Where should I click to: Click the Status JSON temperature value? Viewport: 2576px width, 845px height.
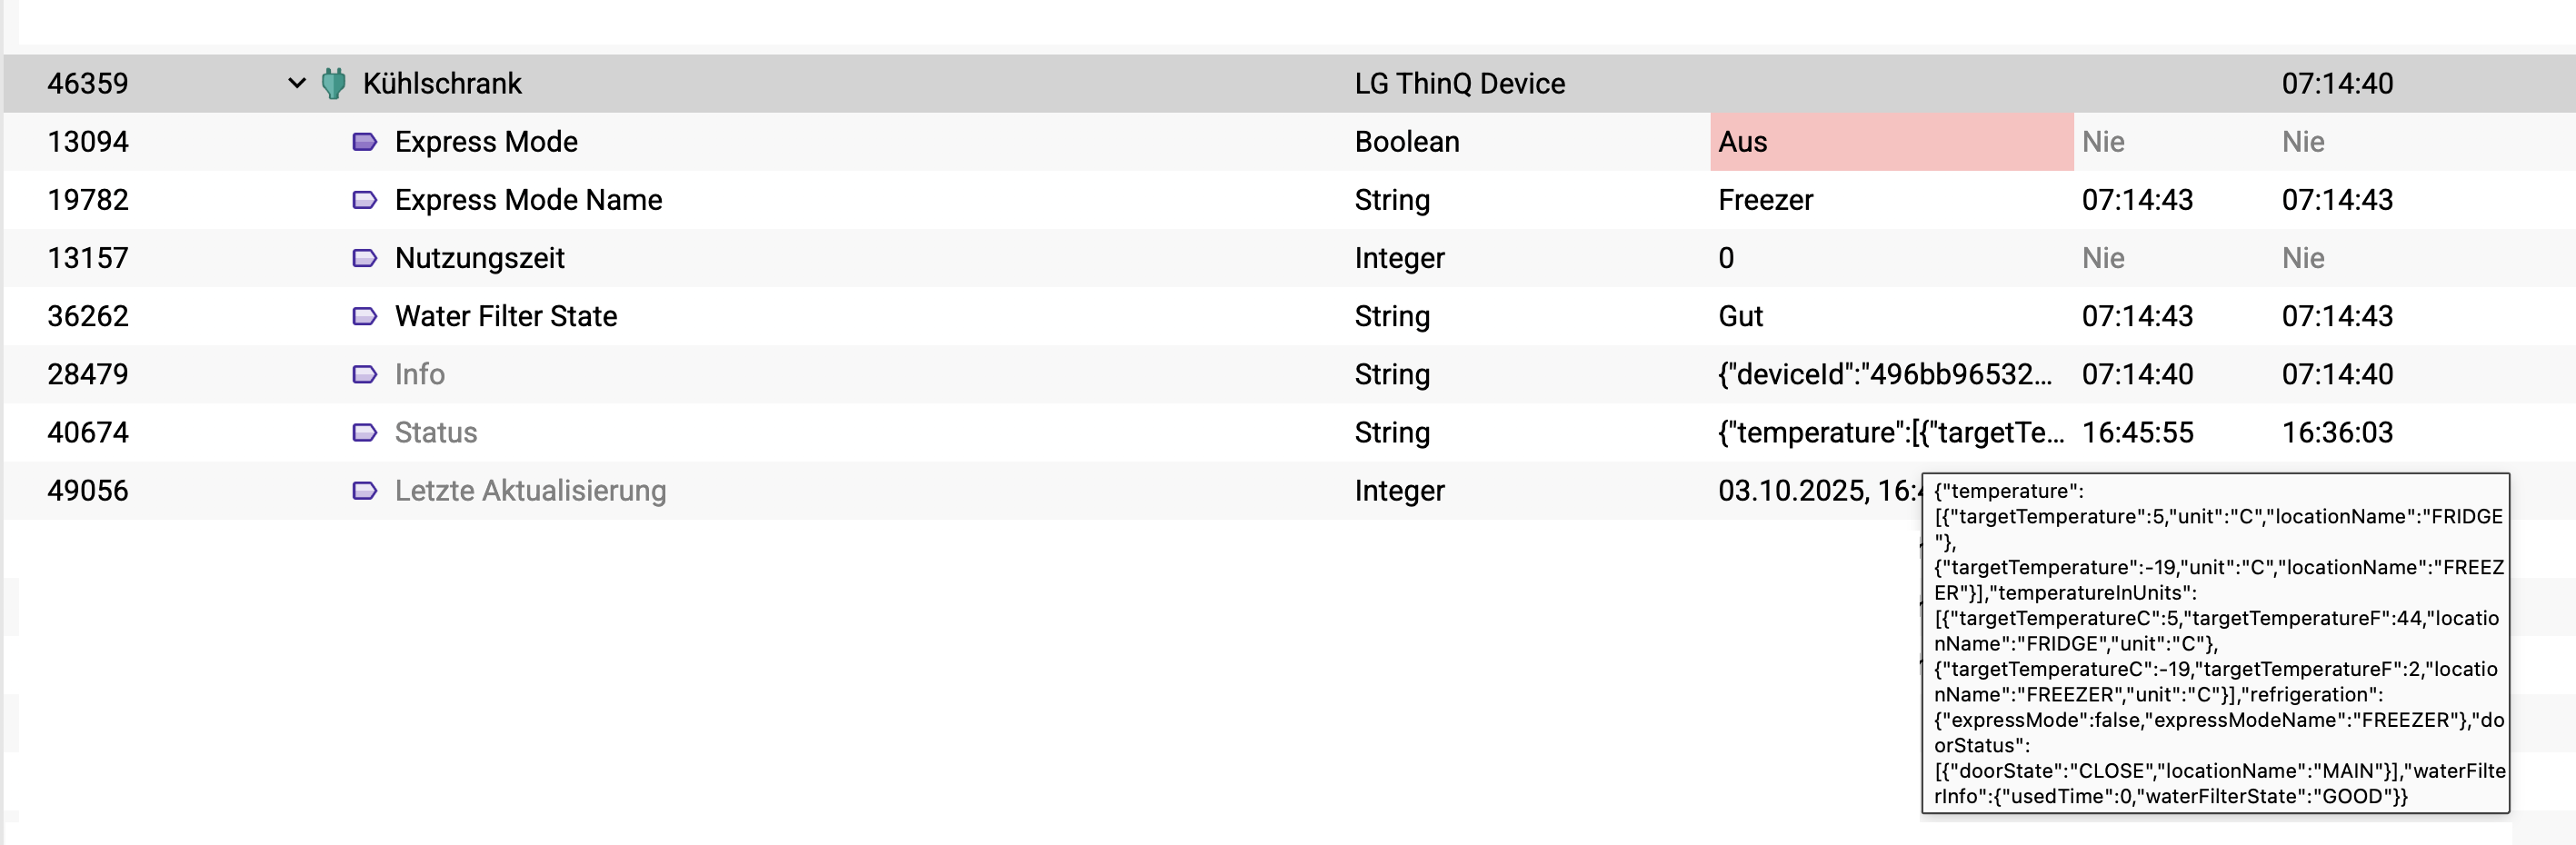pyautogui.click(x=1890, y=432)
